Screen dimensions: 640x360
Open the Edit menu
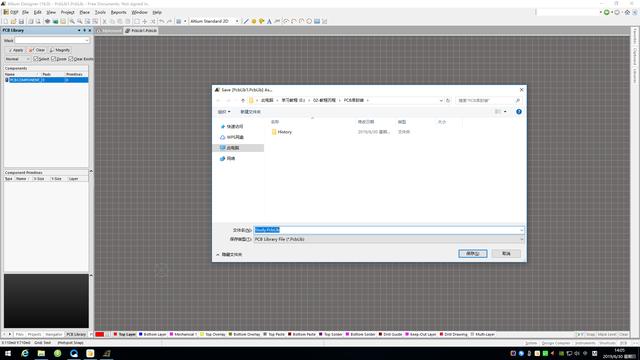pos(38,12)
